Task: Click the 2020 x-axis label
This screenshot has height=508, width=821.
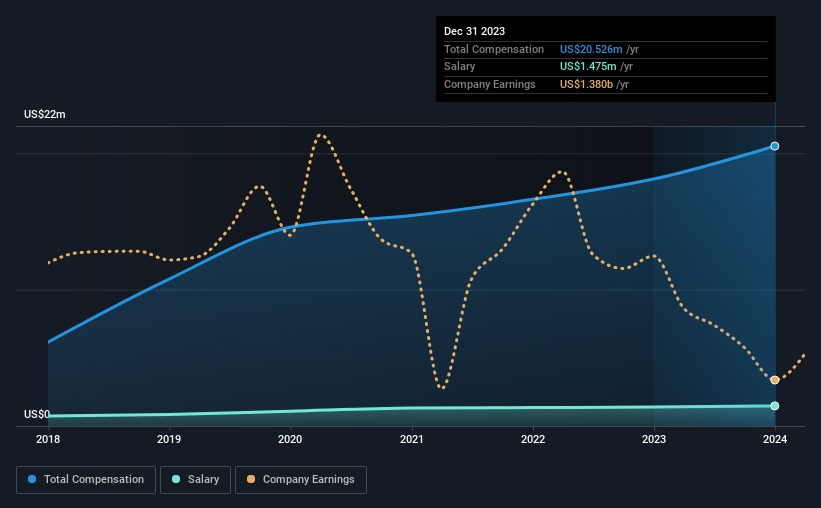Action: [290, 439]
